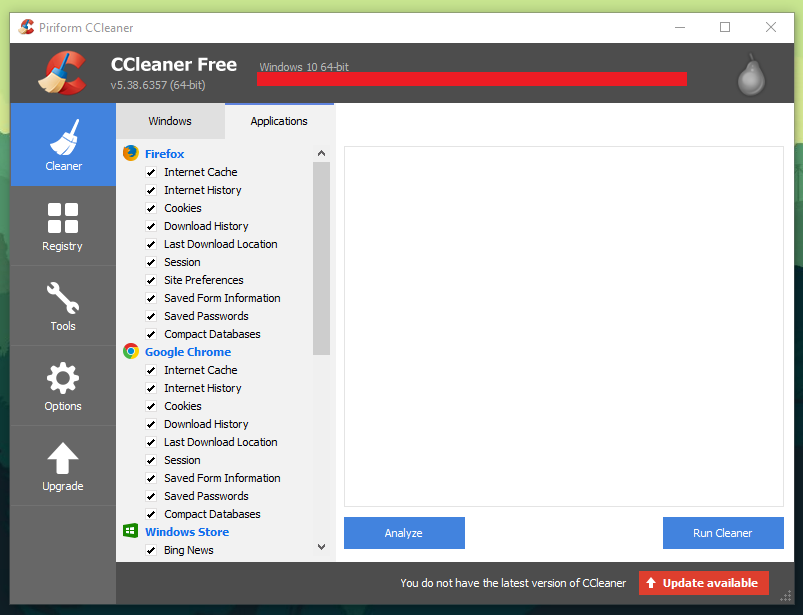803x615 pixels.
Task: Click the Firefox browser icon in the list
Action: point(131,153)
